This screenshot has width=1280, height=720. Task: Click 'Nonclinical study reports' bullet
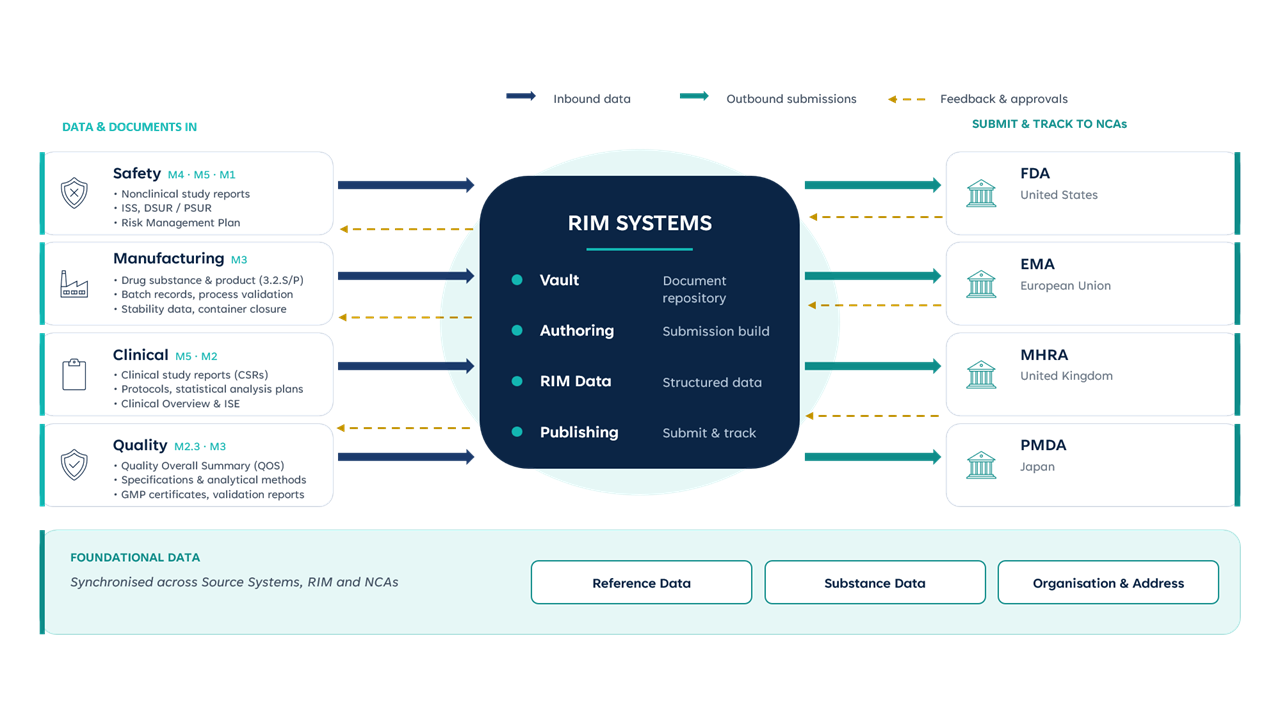(182, 194)
